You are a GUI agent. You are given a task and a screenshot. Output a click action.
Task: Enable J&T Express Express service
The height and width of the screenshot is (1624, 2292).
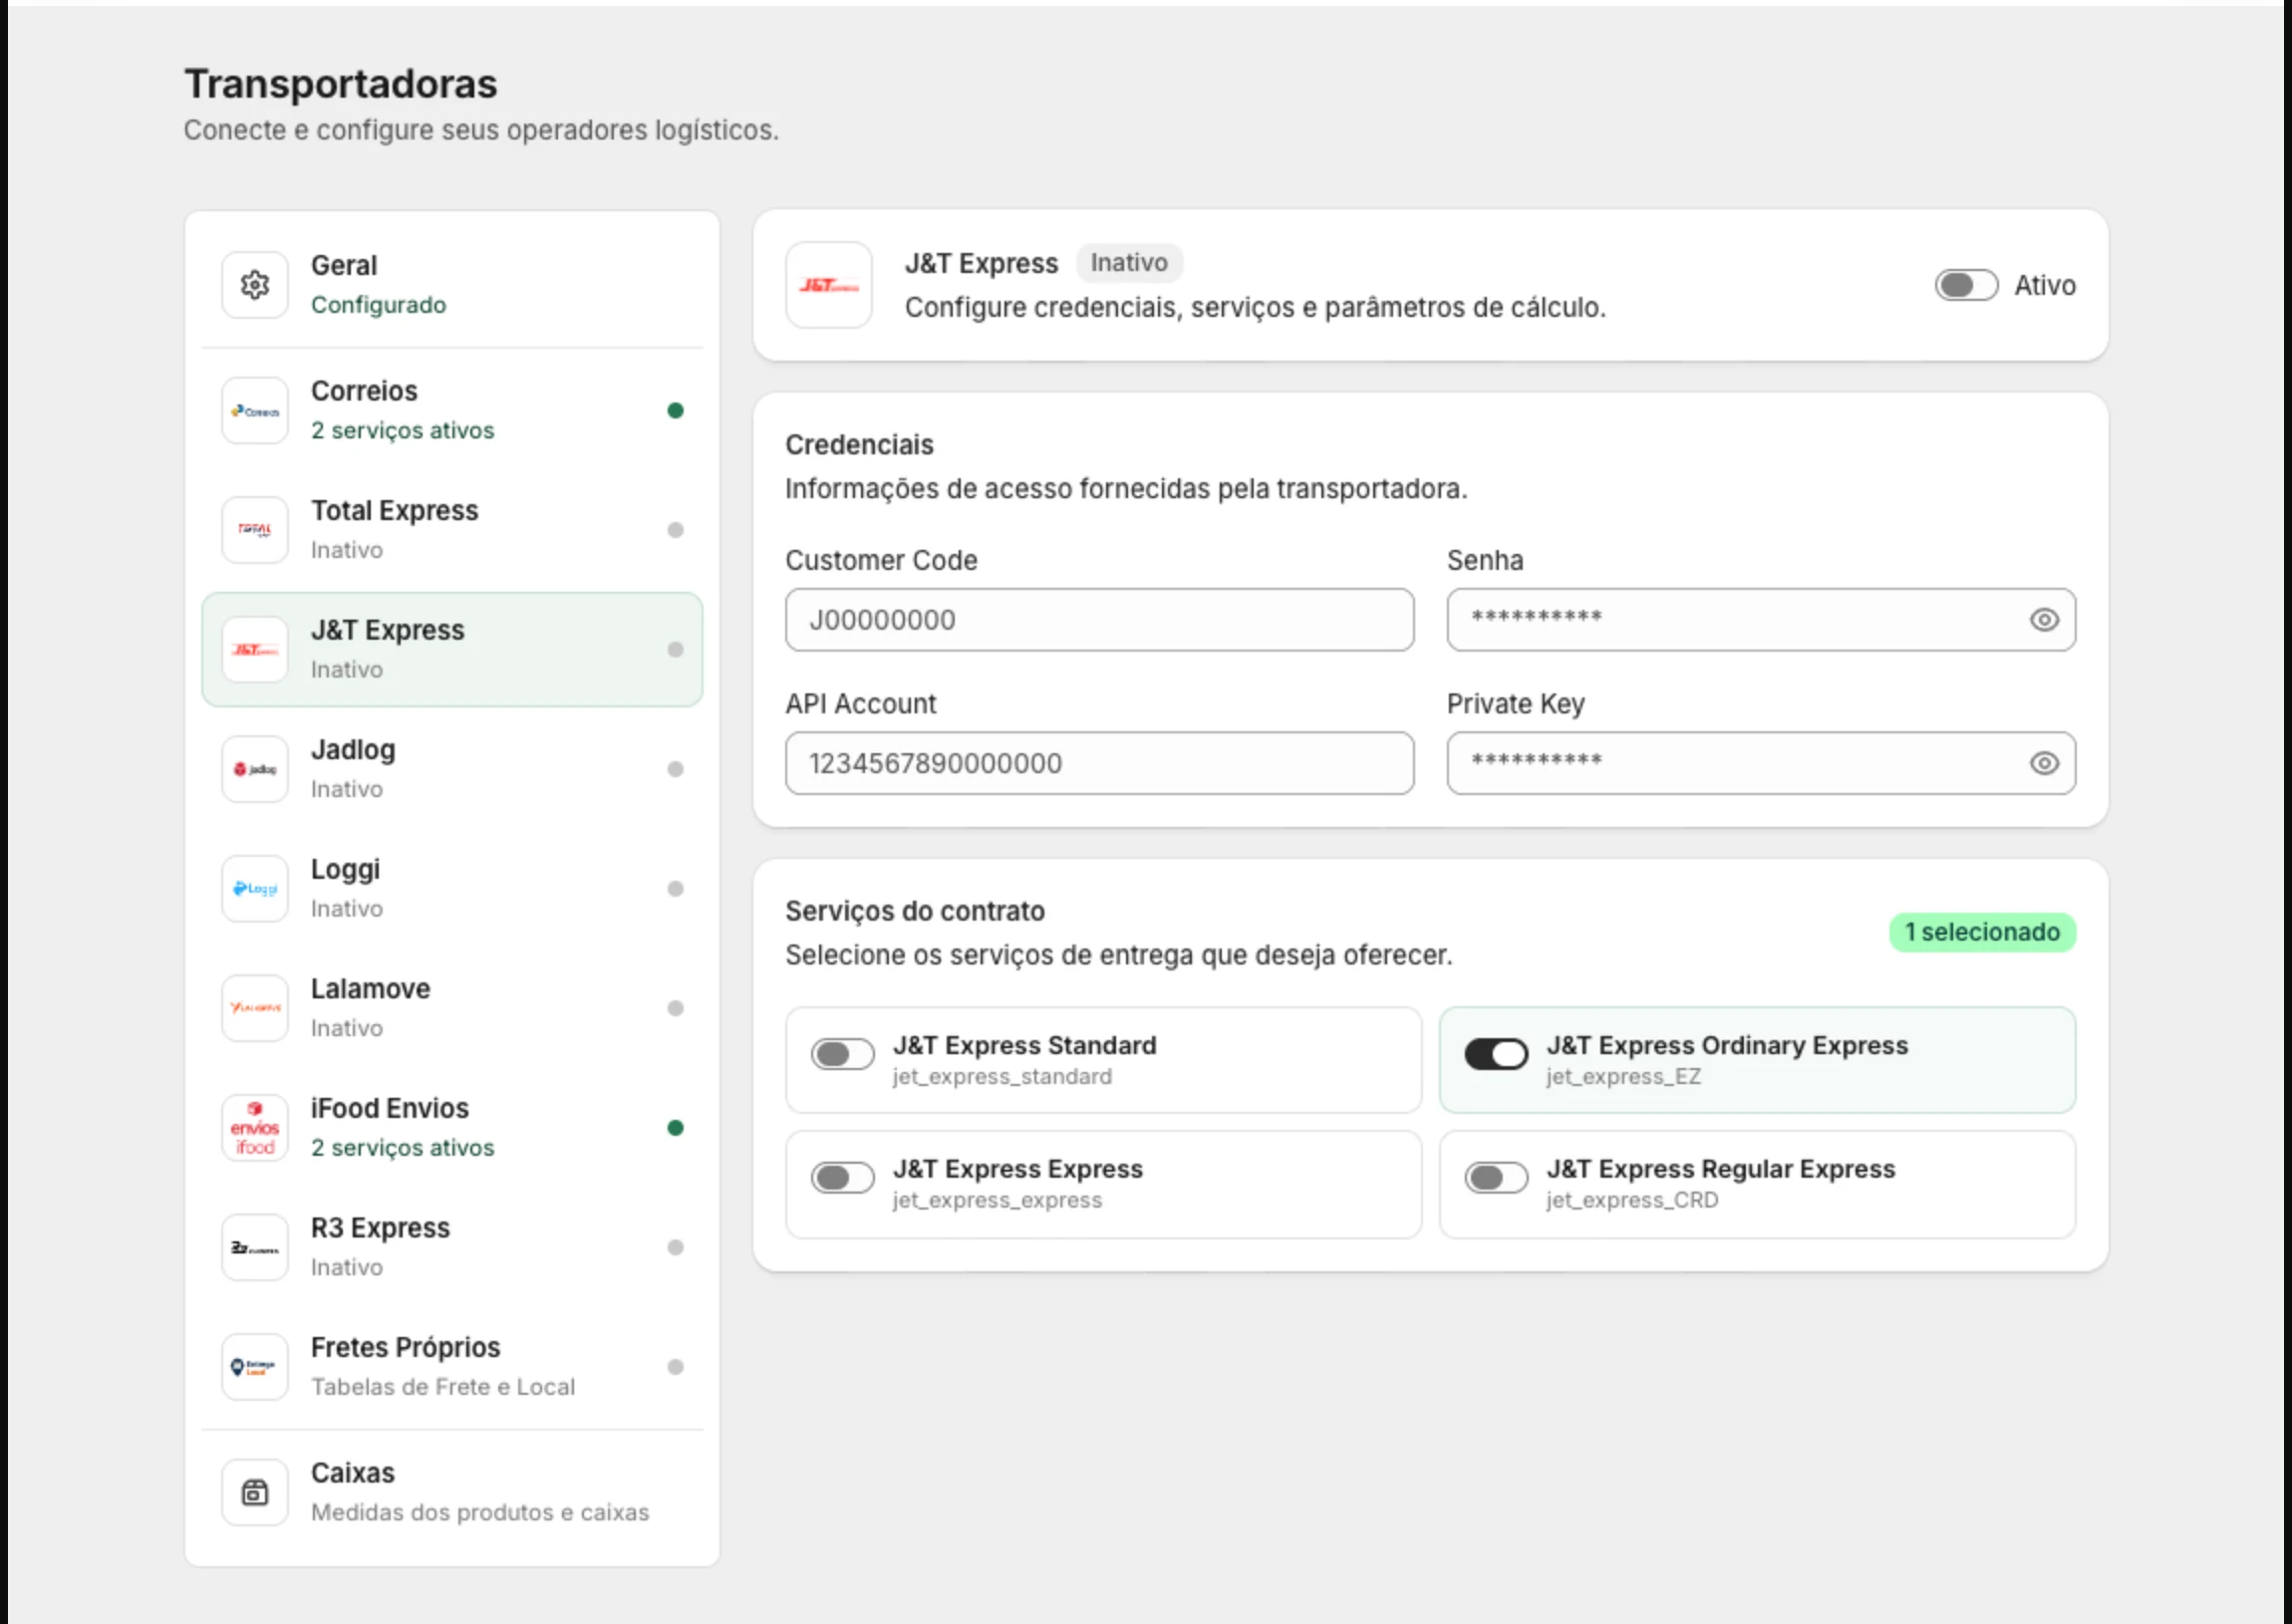coord(842,1178)
